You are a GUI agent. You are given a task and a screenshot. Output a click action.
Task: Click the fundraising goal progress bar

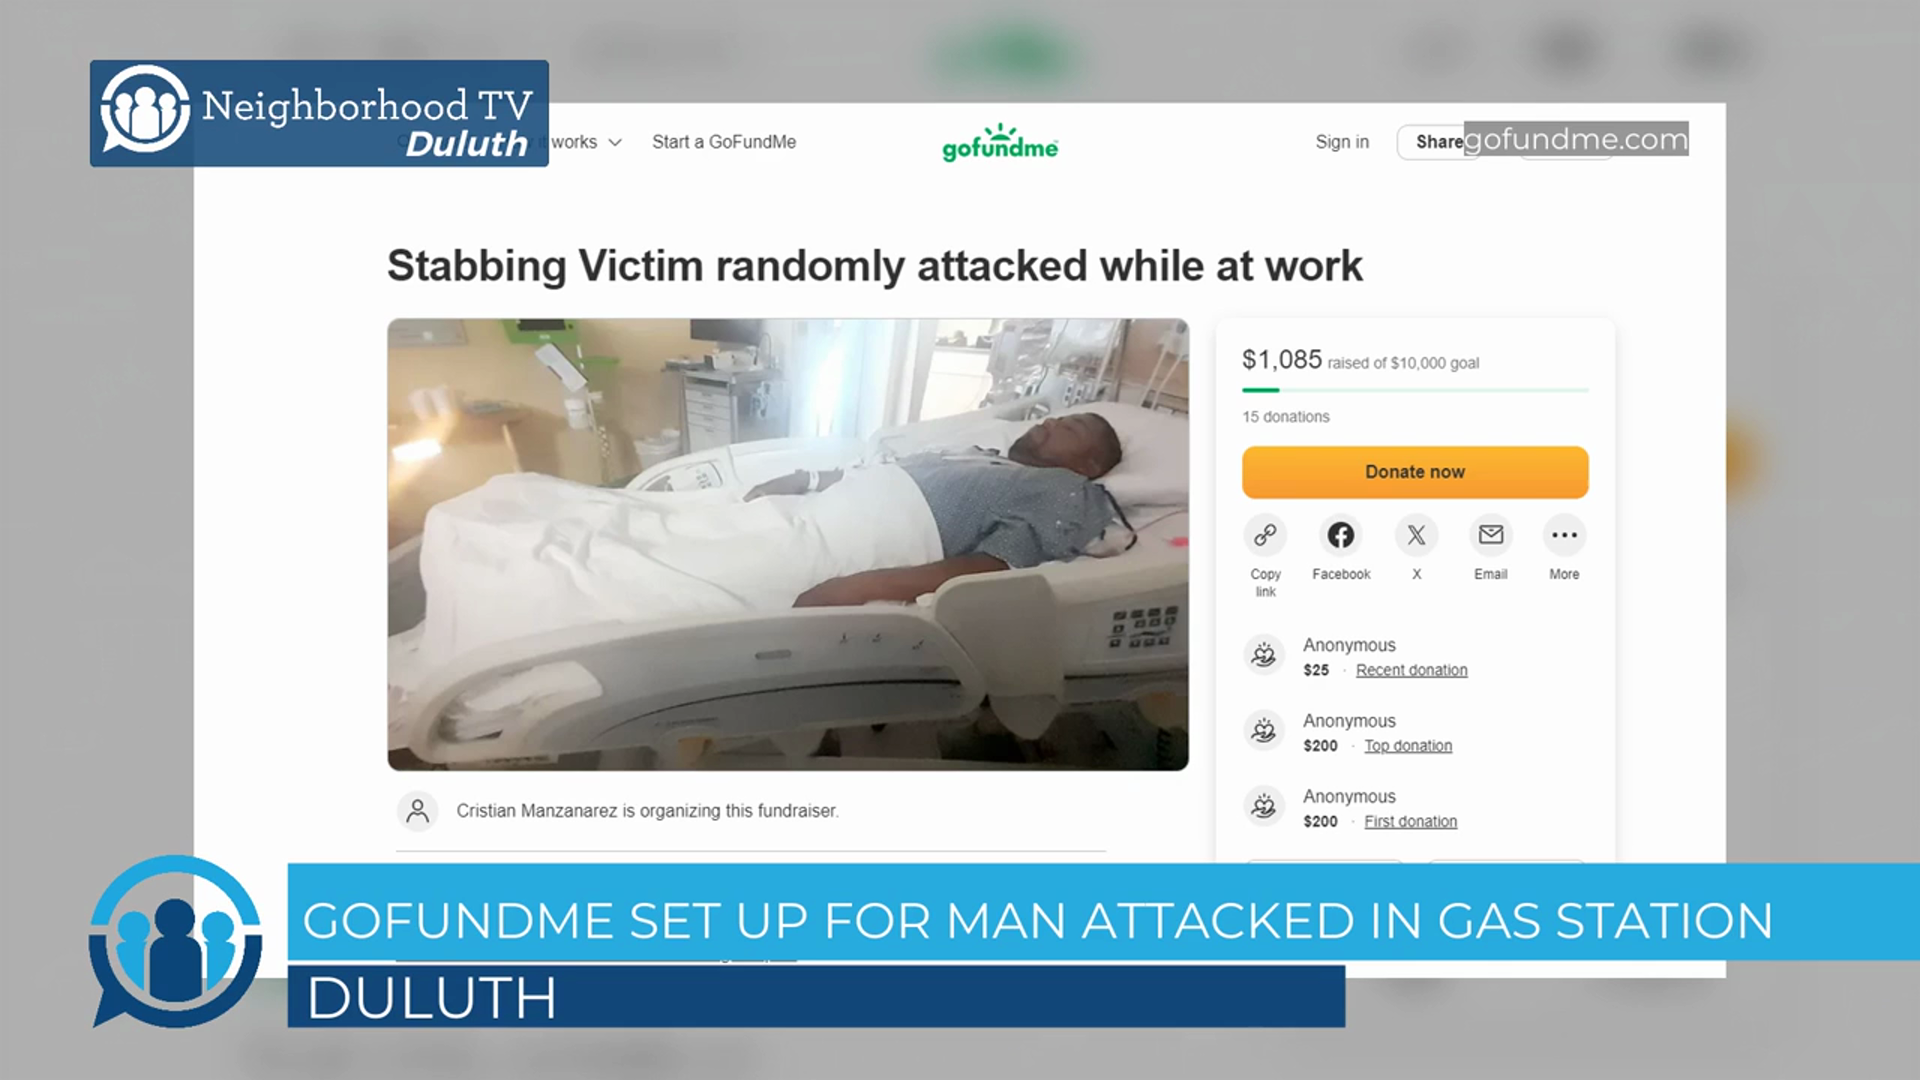pyautogui.click(x=1415, y=390)
